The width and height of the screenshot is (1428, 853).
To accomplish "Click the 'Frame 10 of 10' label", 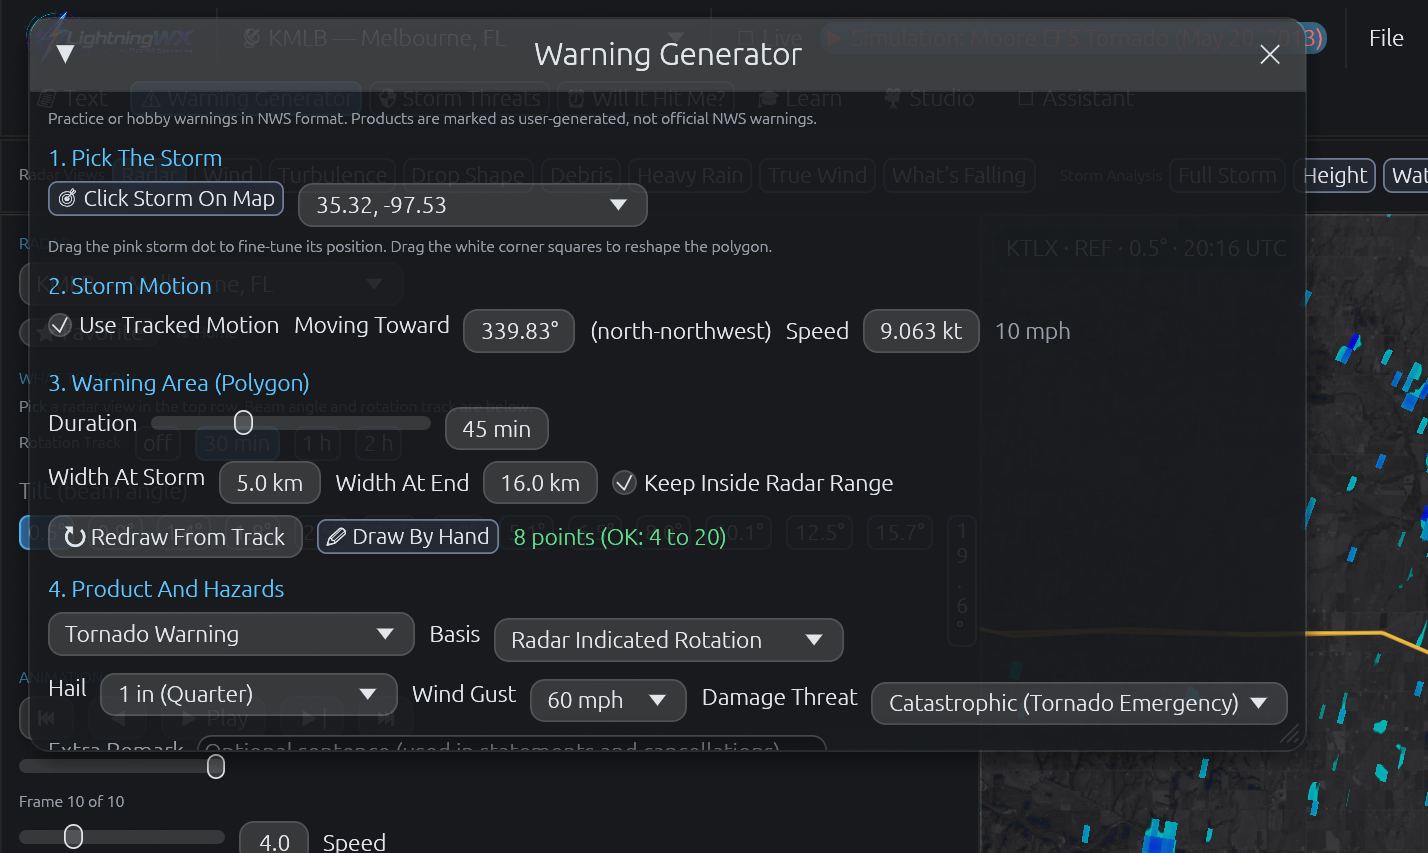I will click(72, 801).
